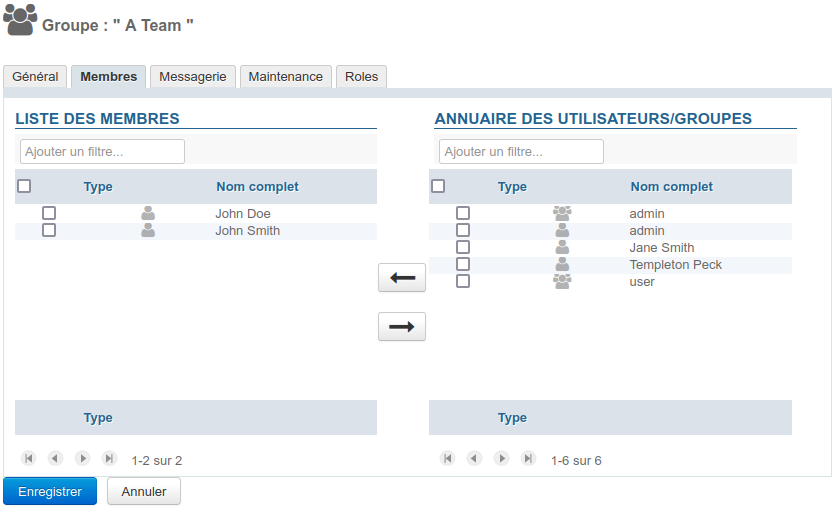Switch to the Messagerie tab
832x507 pixels.
click(193, 77)
